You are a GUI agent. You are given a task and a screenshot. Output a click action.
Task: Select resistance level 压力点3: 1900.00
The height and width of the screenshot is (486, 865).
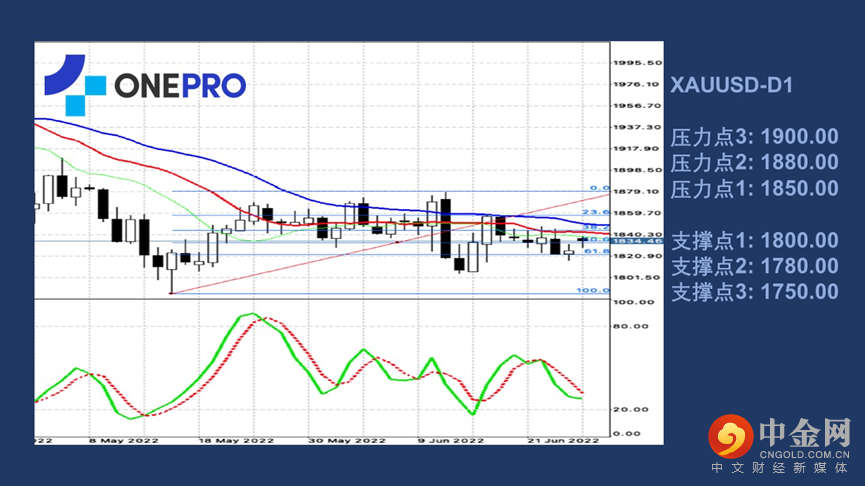[755, 137]
